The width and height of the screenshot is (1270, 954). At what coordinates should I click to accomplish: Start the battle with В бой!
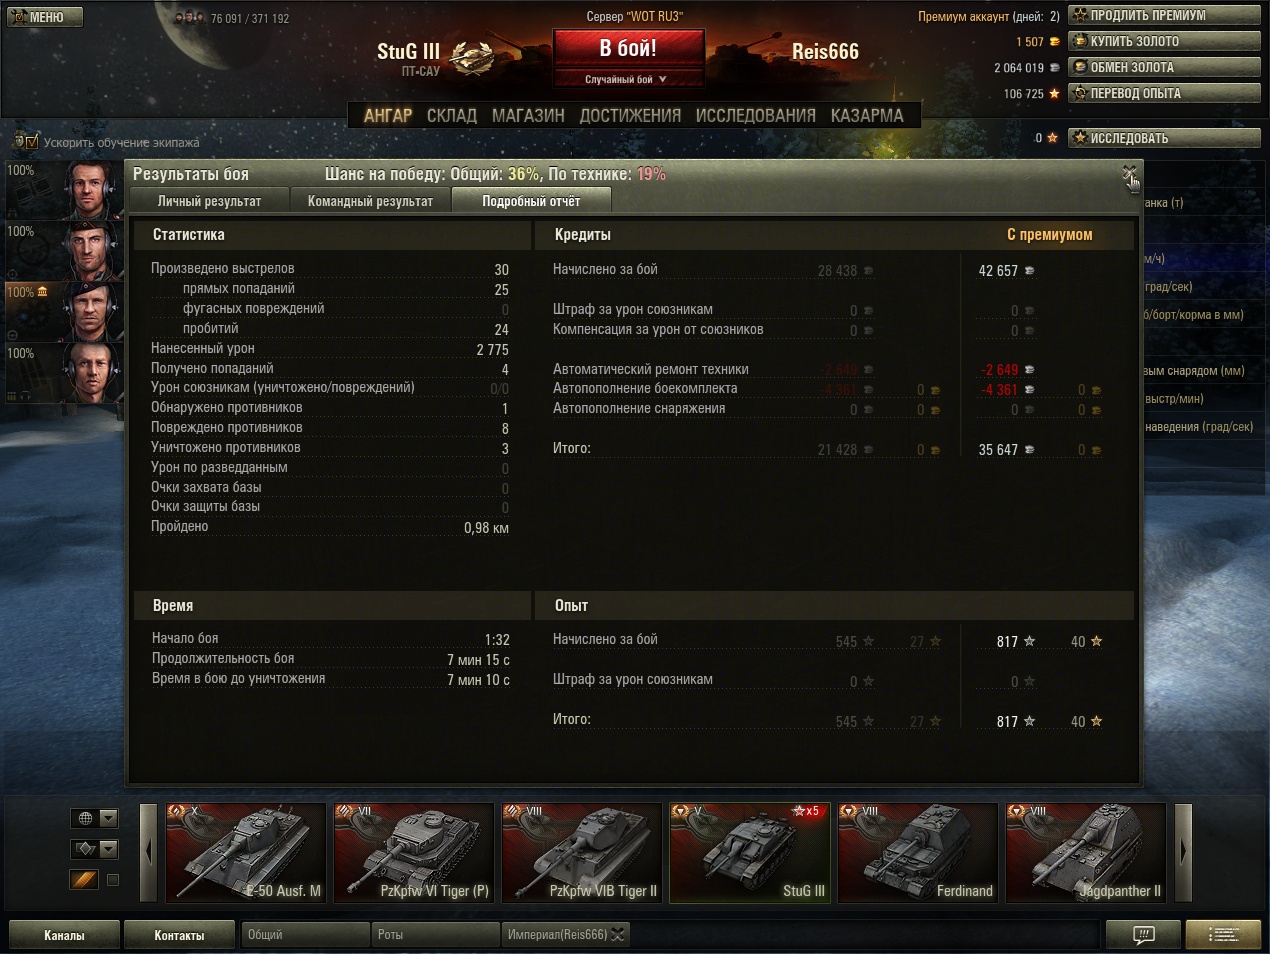click(628, 48)
